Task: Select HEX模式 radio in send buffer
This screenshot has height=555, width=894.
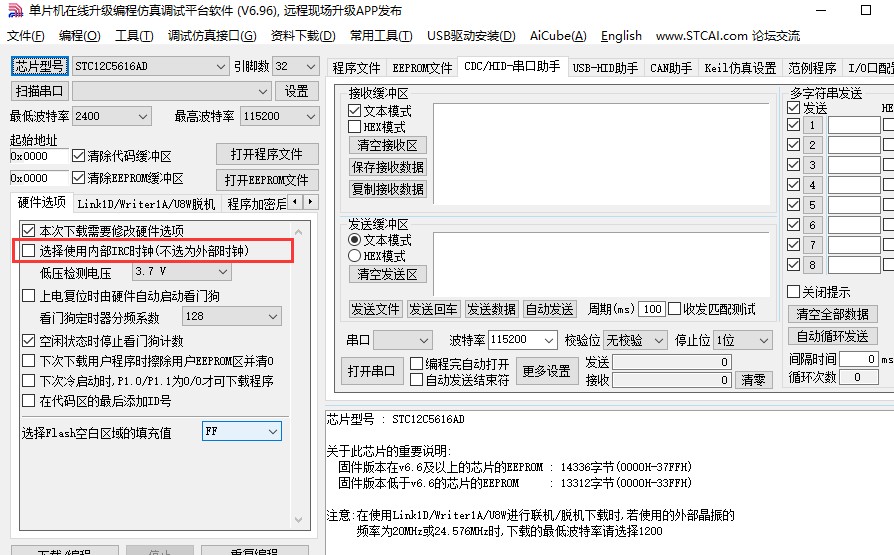Action: point(355,256)
